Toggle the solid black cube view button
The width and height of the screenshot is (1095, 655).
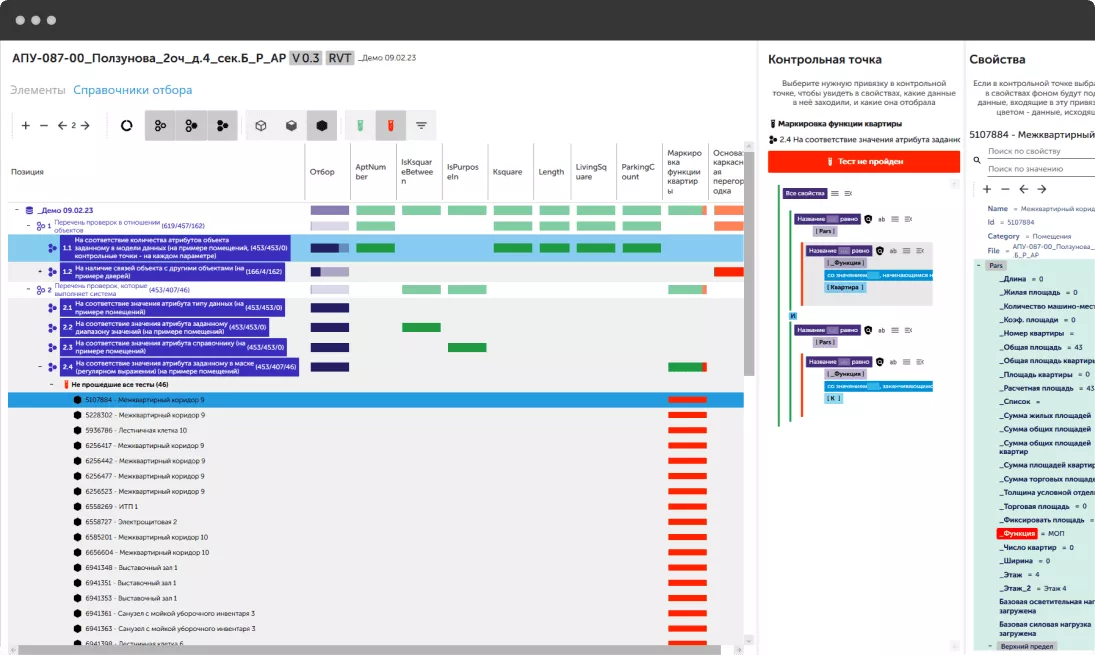click(321, 126)
